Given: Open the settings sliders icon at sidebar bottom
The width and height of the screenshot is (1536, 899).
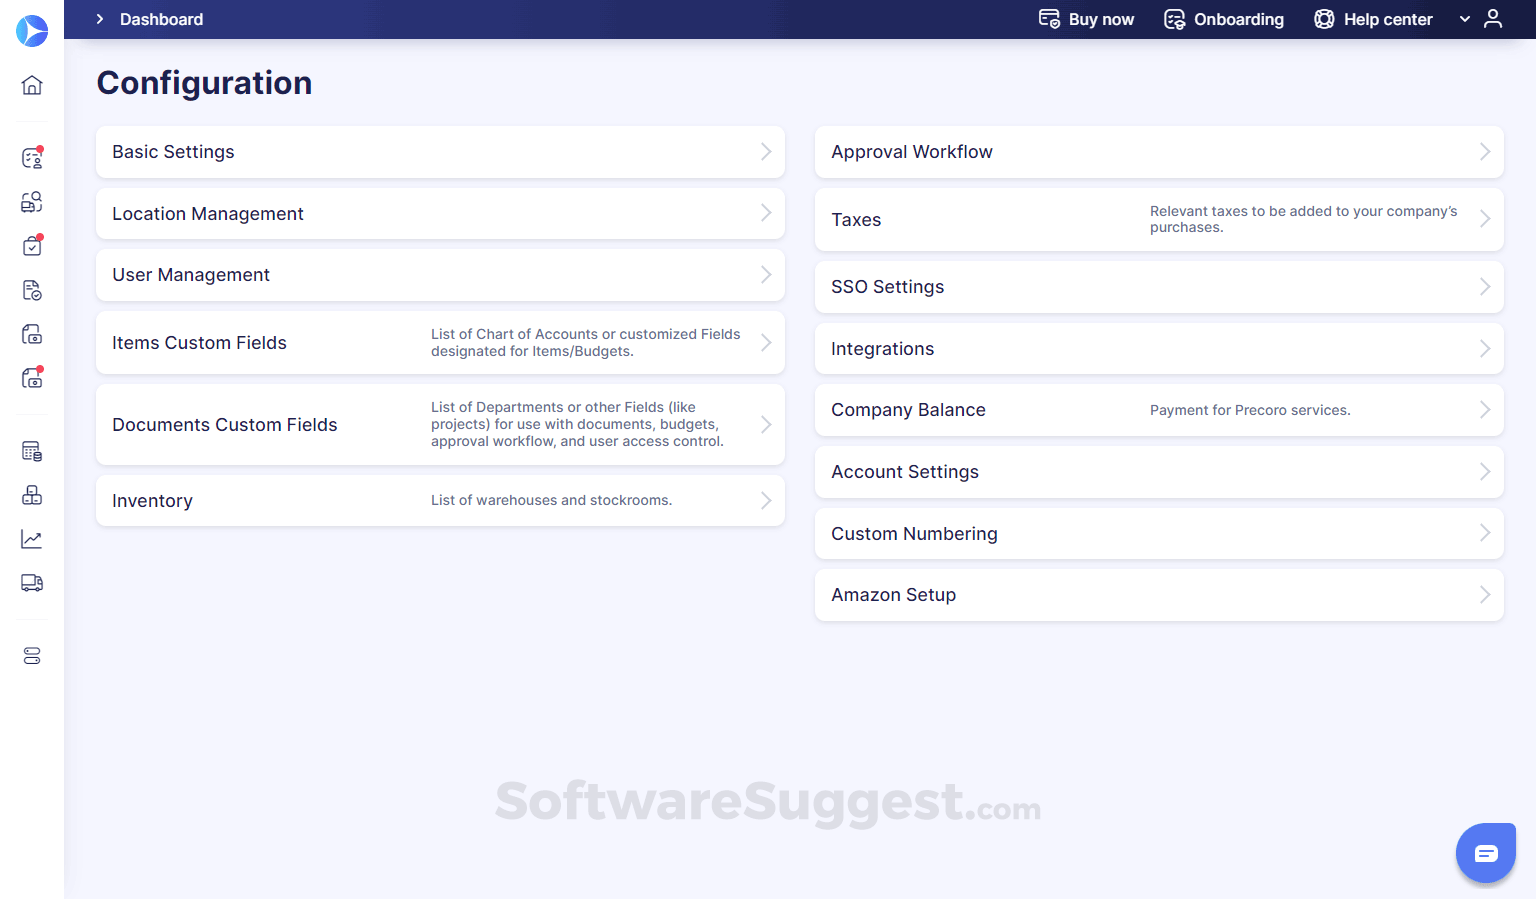Looking at the screenshot, I should click(x=32, y=655).
